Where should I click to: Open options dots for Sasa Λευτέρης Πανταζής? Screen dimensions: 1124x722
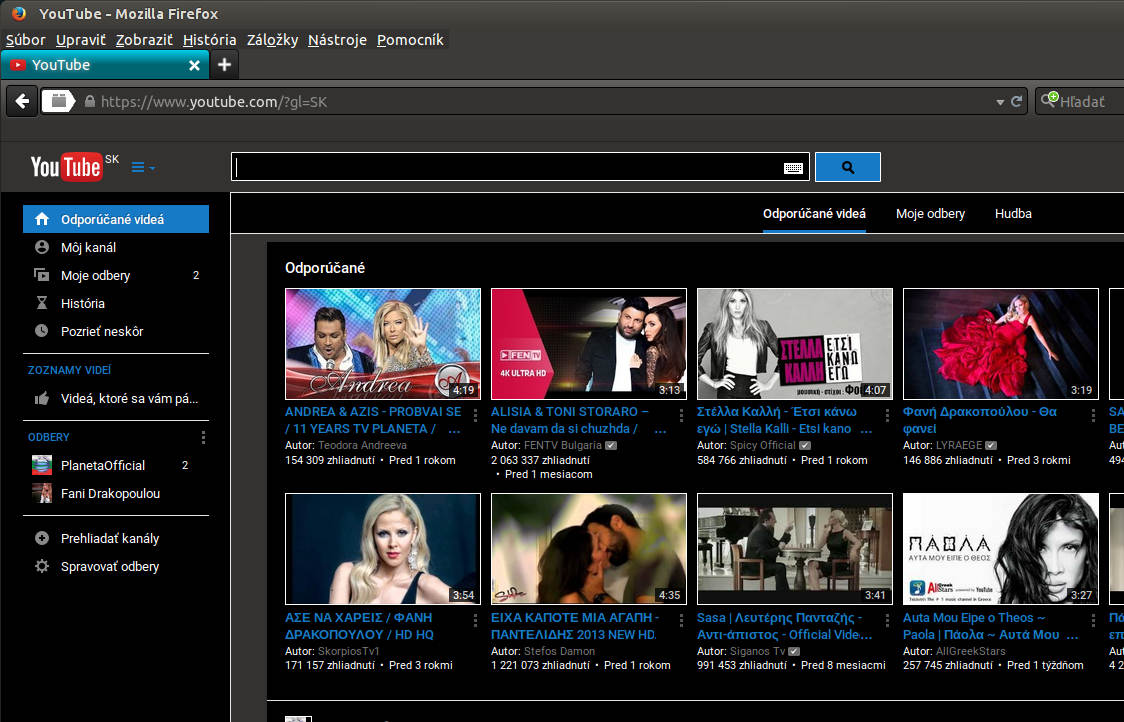pyautogui.click(x=887, y=621)
